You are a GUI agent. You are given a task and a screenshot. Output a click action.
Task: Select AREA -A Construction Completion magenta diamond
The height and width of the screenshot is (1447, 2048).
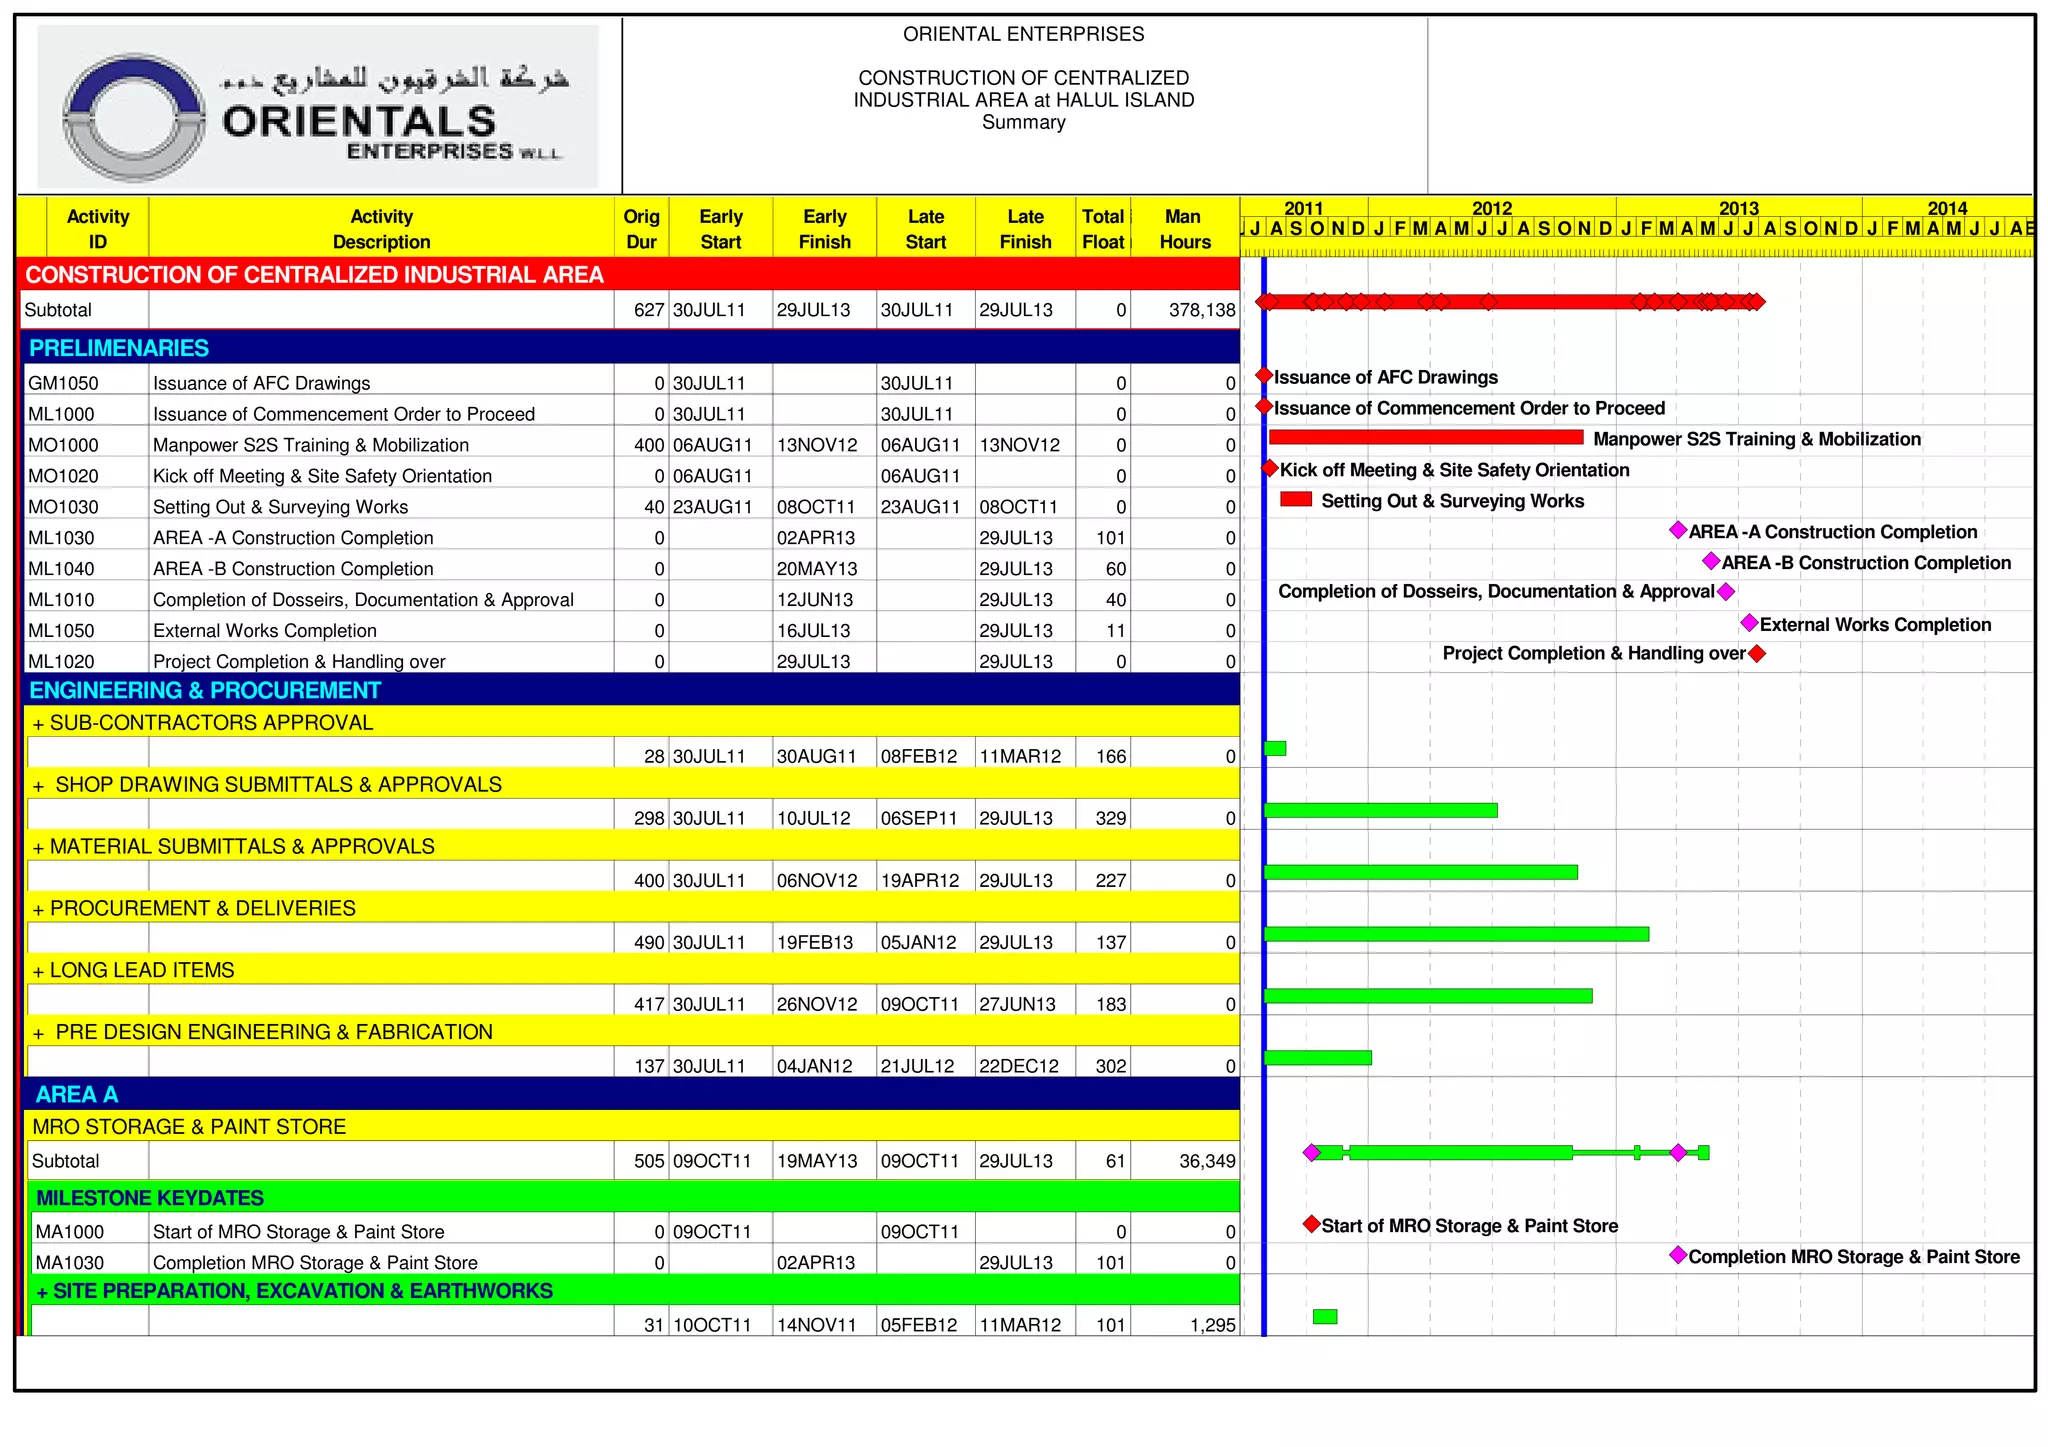pyautogui.click(x=1678, y=530)
